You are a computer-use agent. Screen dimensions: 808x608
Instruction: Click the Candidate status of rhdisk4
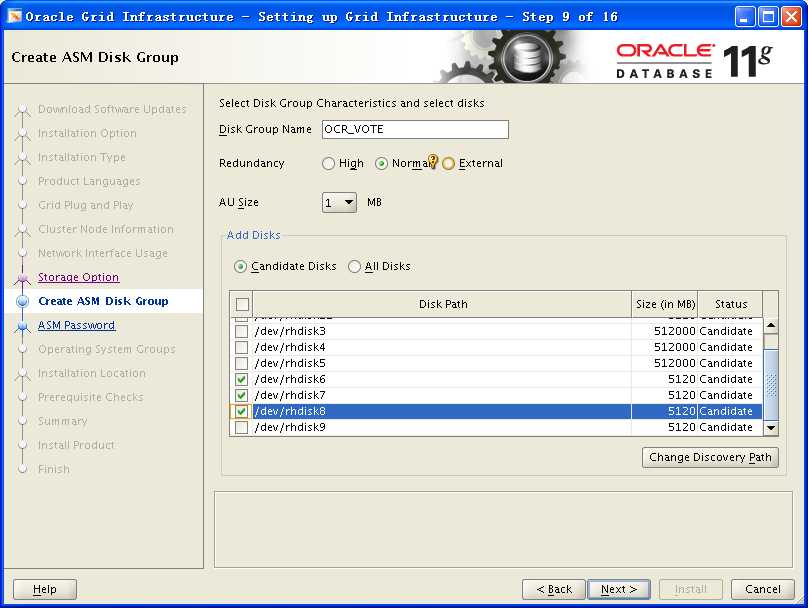coord(726,347)
